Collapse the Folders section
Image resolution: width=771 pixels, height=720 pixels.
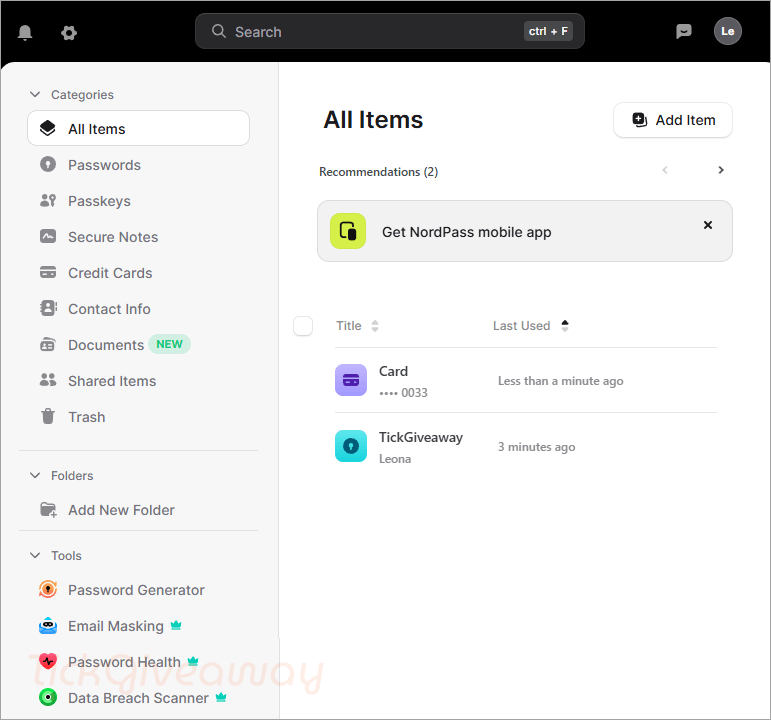(x=35, y=475)
